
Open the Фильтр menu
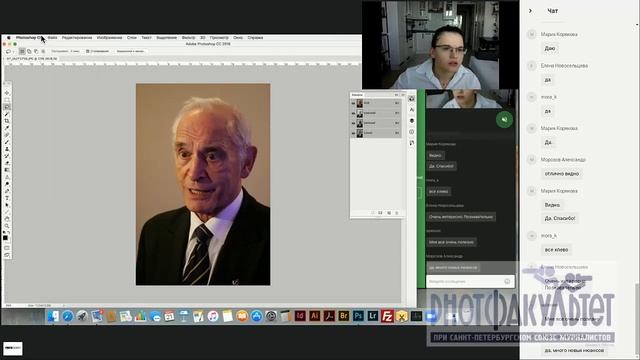(x=188, y=38)
